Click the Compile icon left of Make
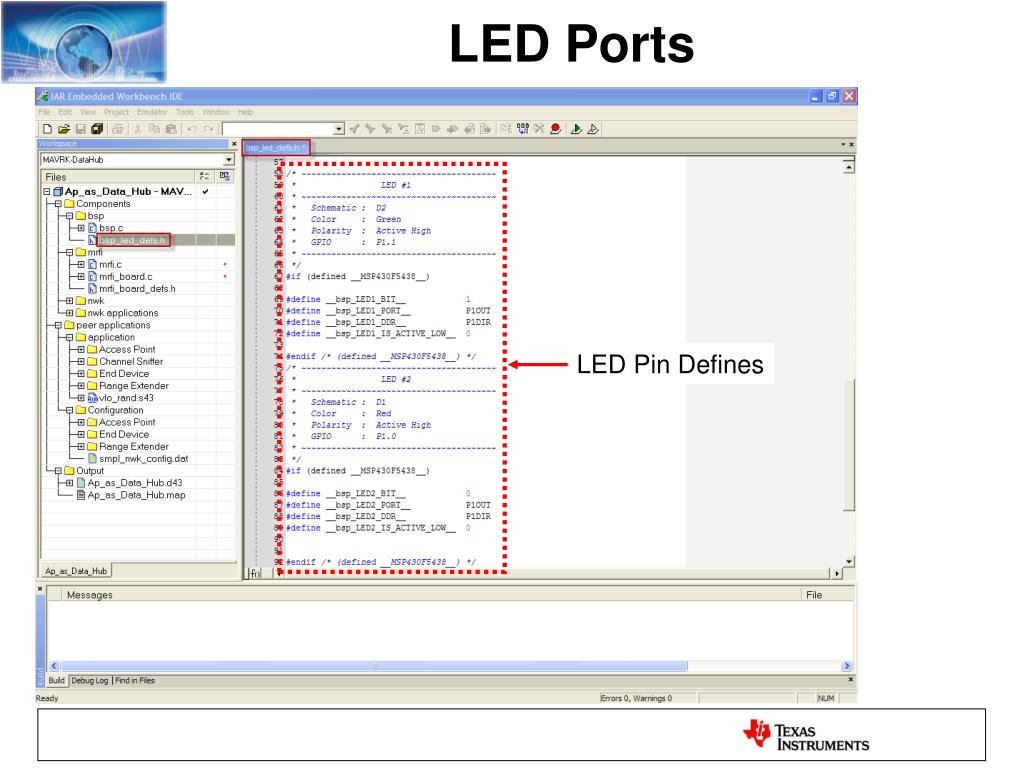 [x=506, y=129]
